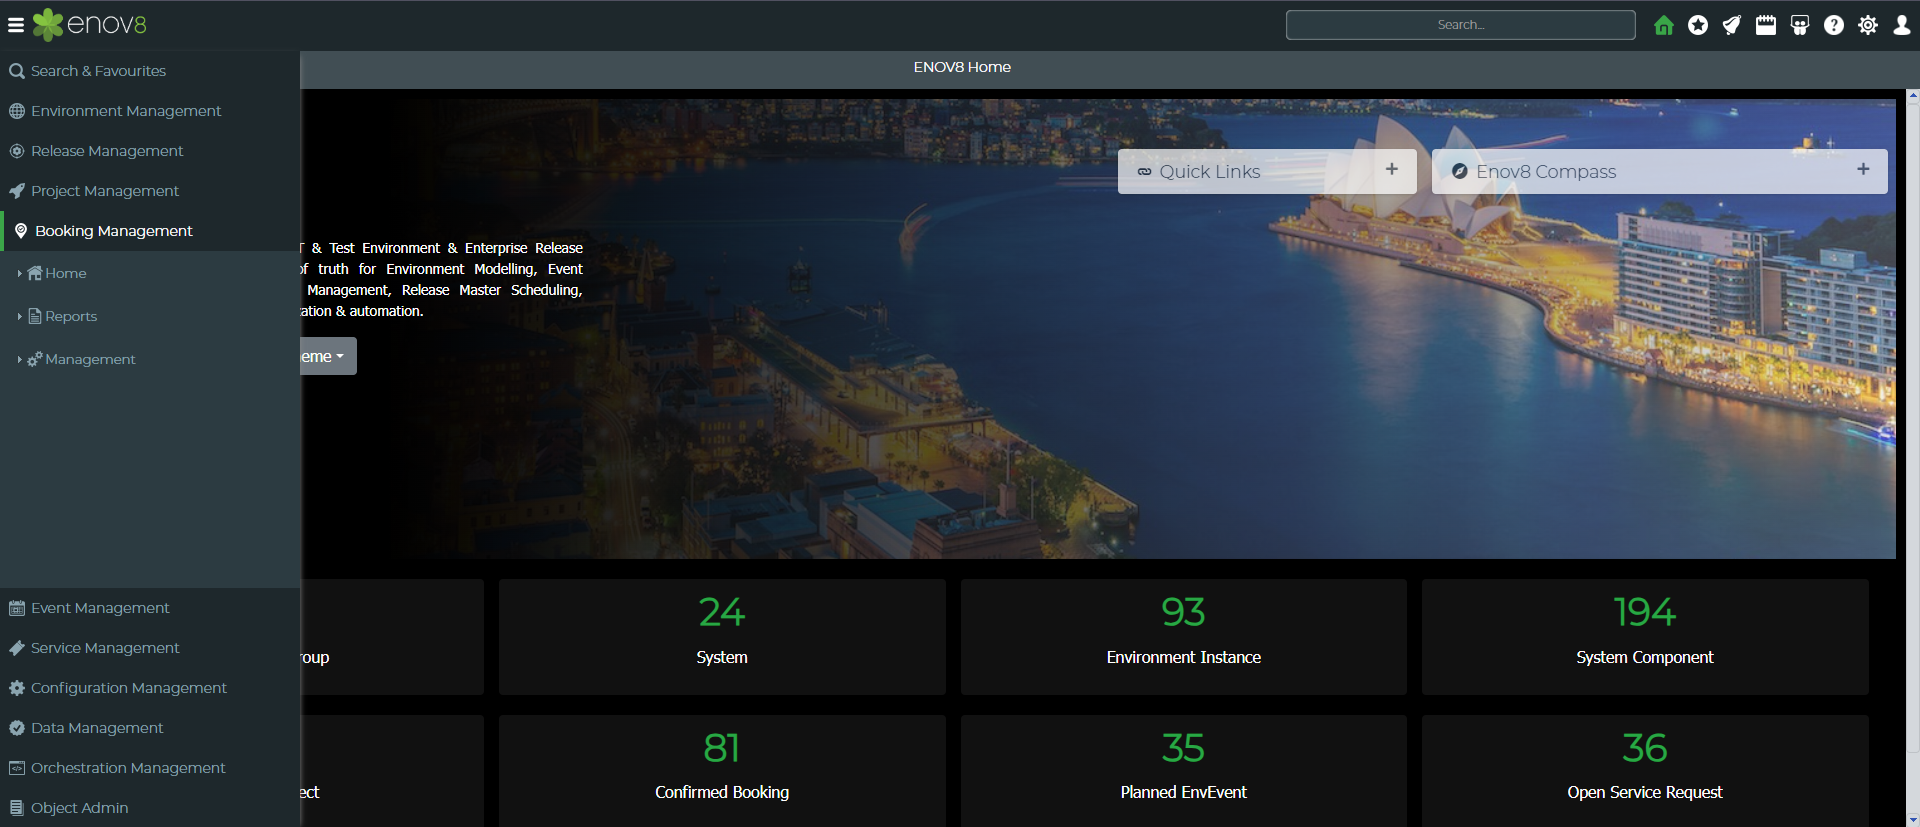Expand Quick Links with plus button

(1392, 170)
